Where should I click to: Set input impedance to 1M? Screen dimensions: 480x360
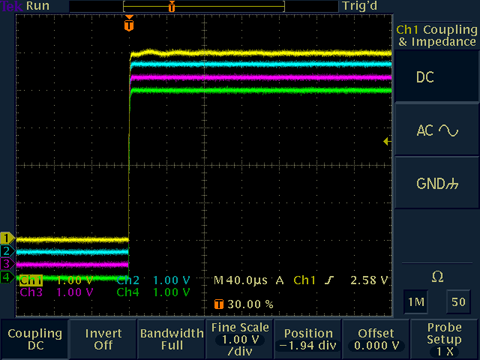[x=416, y=302]
